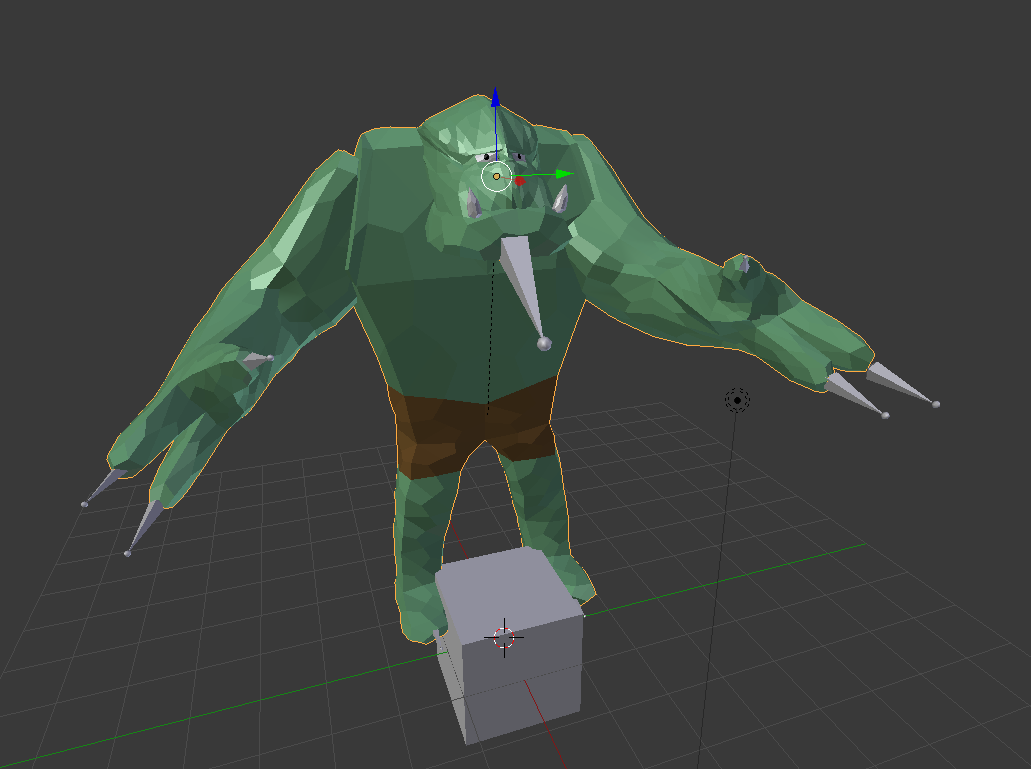Click the 3D cursor on the cube

tap(505, 637)
